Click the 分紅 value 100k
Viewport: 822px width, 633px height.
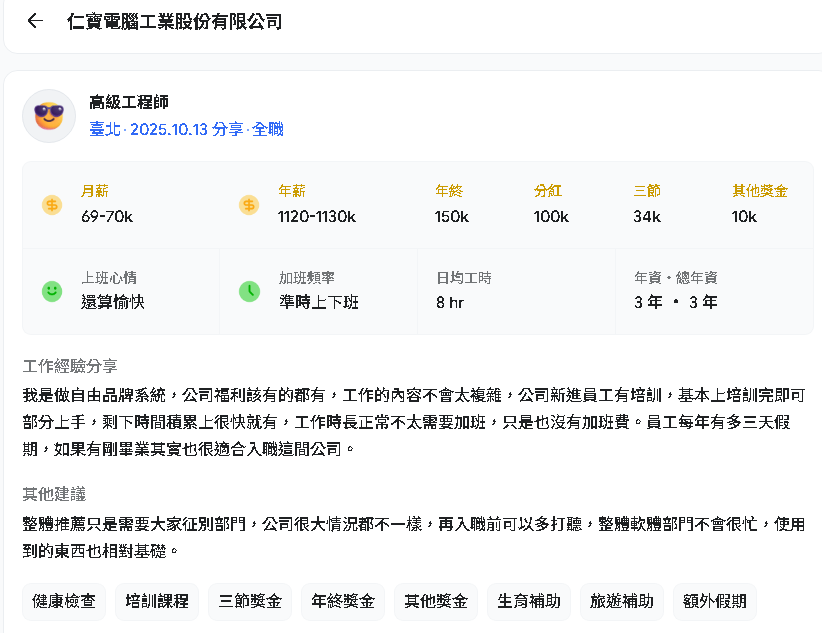click(x=551, y=217)
